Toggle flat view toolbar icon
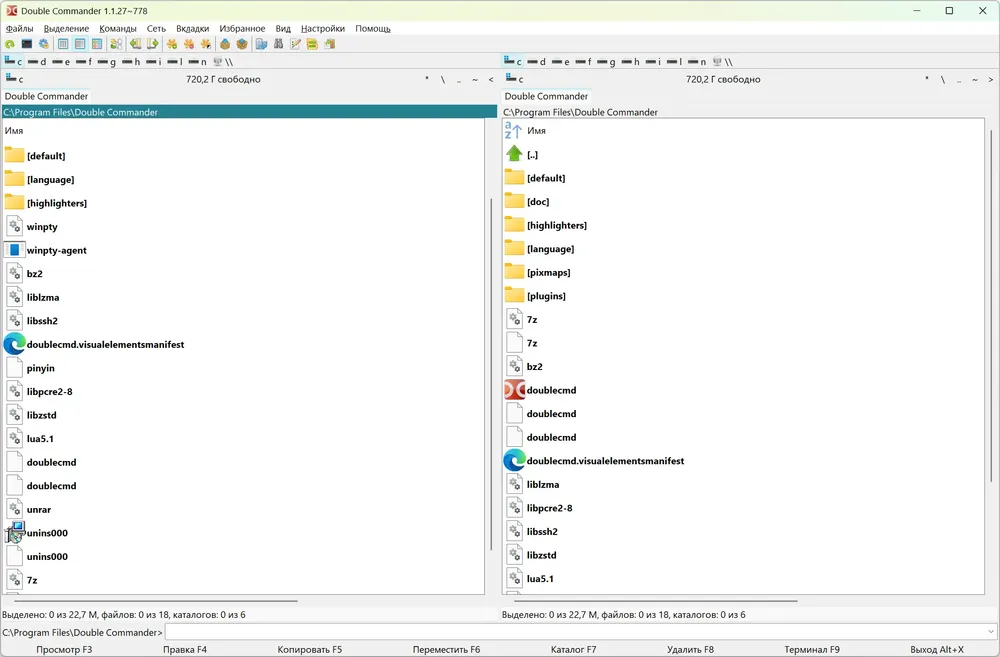This screenshot has width=1000, height=657. [116, 44]
